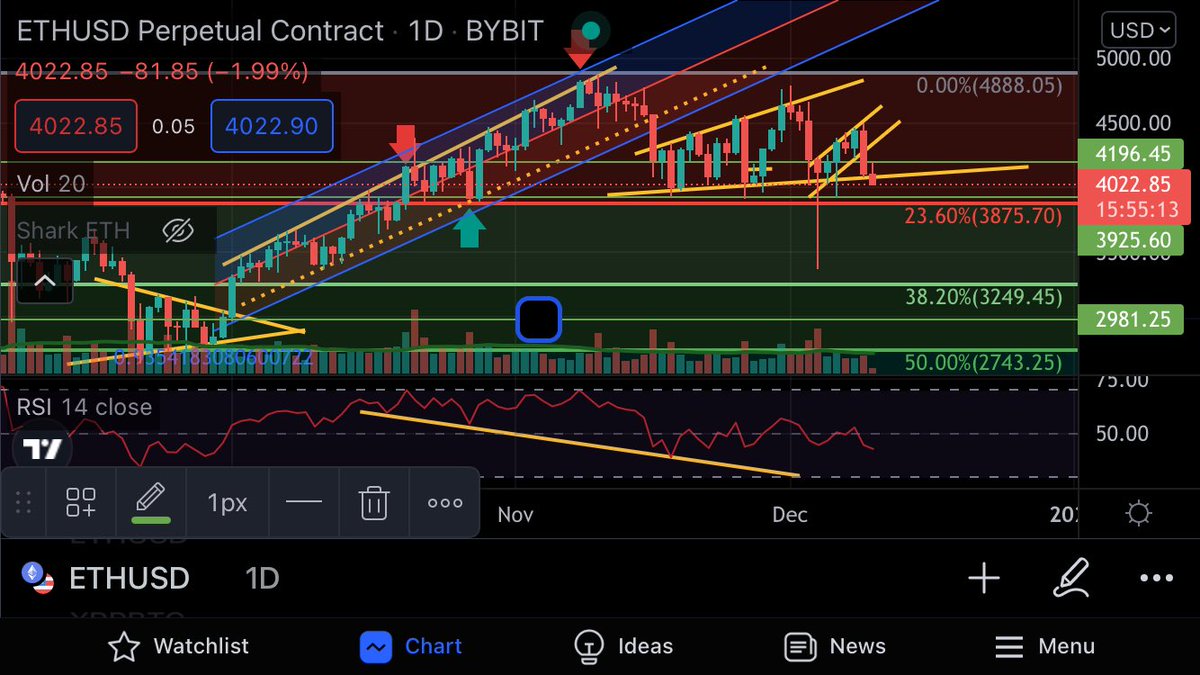The width and height of the screenshot is (1200, 675).
Task: Select the 0.00% Fibonacci level label
Action: tap(990, 86)
